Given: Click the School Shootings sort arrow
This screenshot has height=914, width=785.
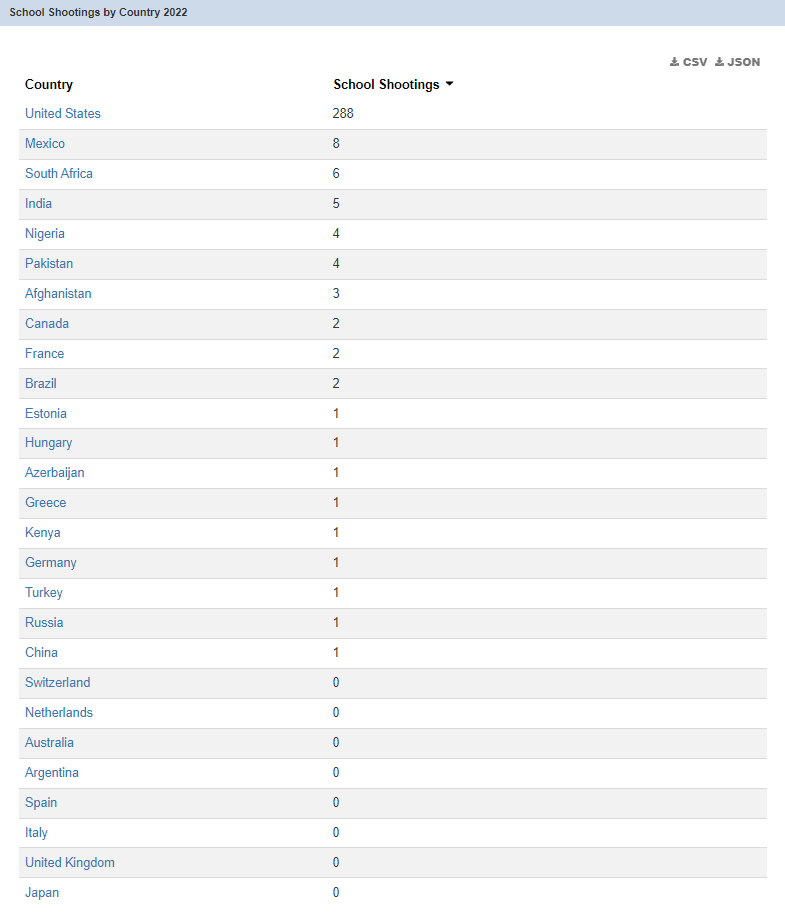Looking at the screenshot, I should tap(450, 84).
